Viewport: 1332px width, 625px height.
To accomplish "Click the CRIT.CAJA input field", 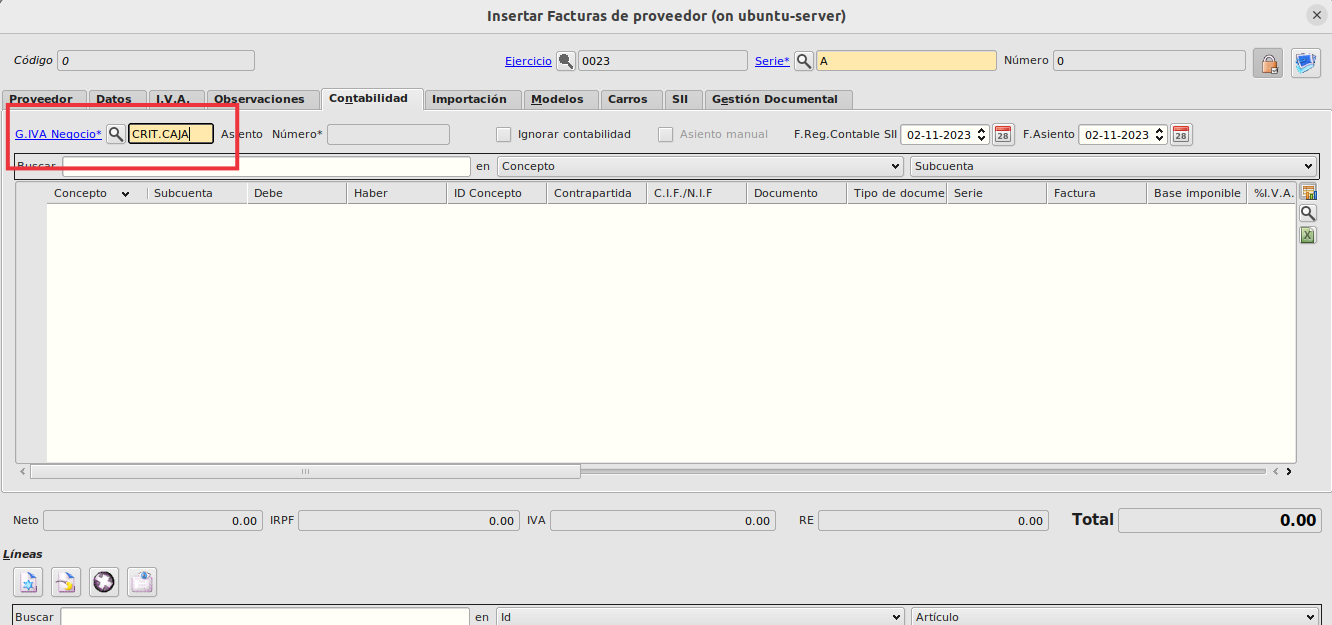I will (171, 134).
